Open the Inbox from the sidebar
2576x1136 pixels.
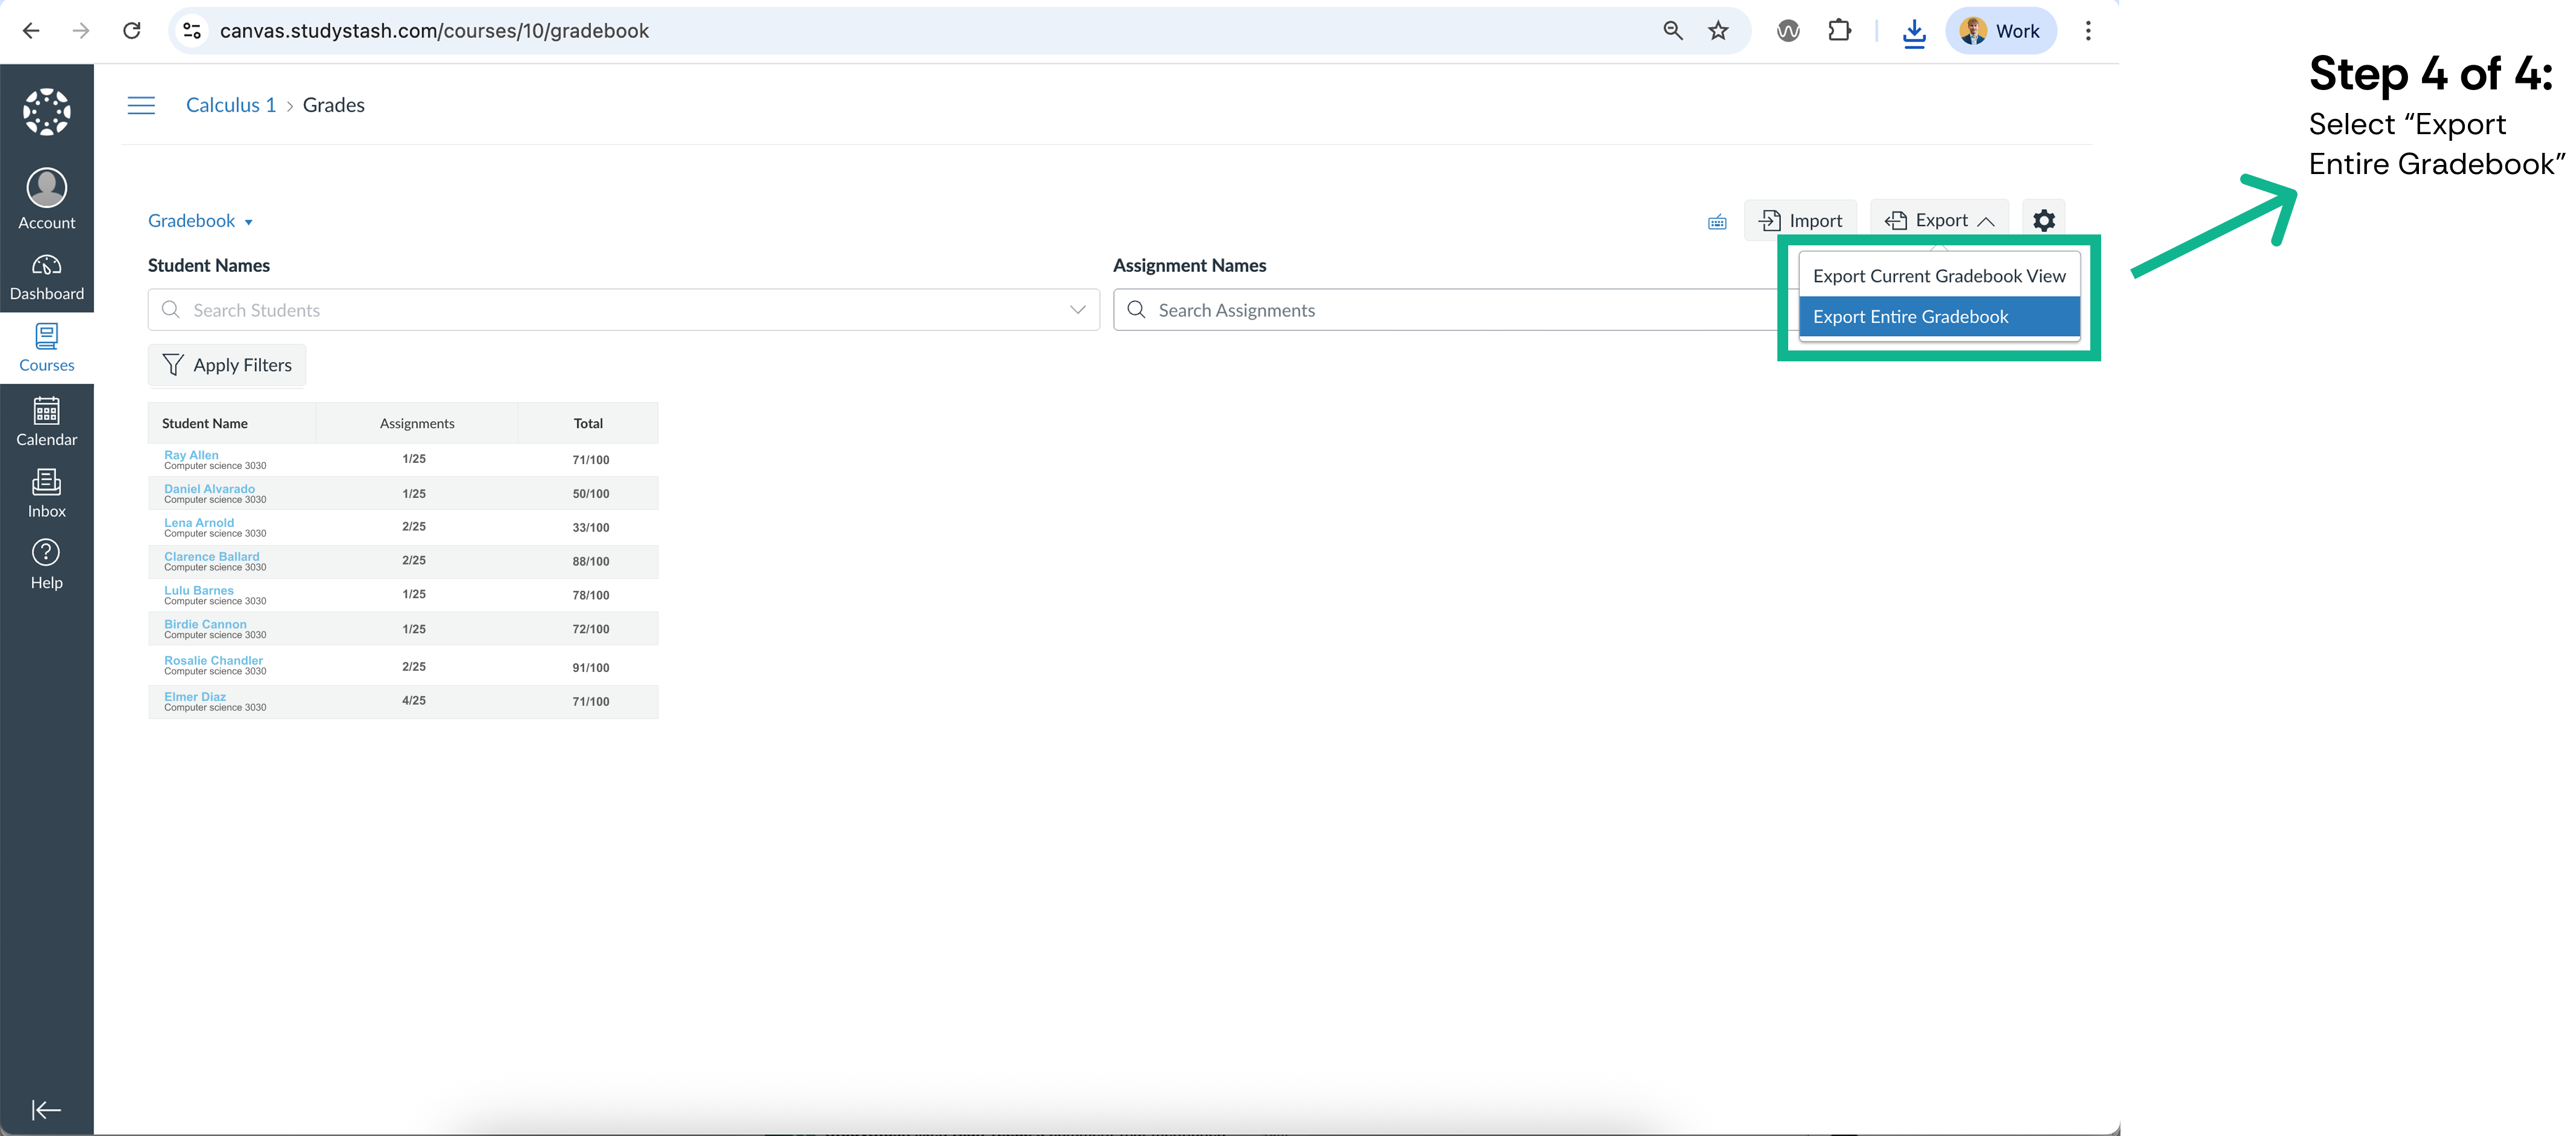click(46, 493)
